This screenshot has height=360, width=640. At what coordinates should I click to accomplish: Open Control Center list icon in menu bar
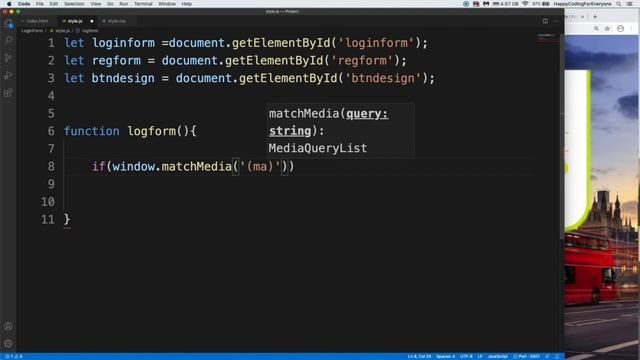[630, 4]
